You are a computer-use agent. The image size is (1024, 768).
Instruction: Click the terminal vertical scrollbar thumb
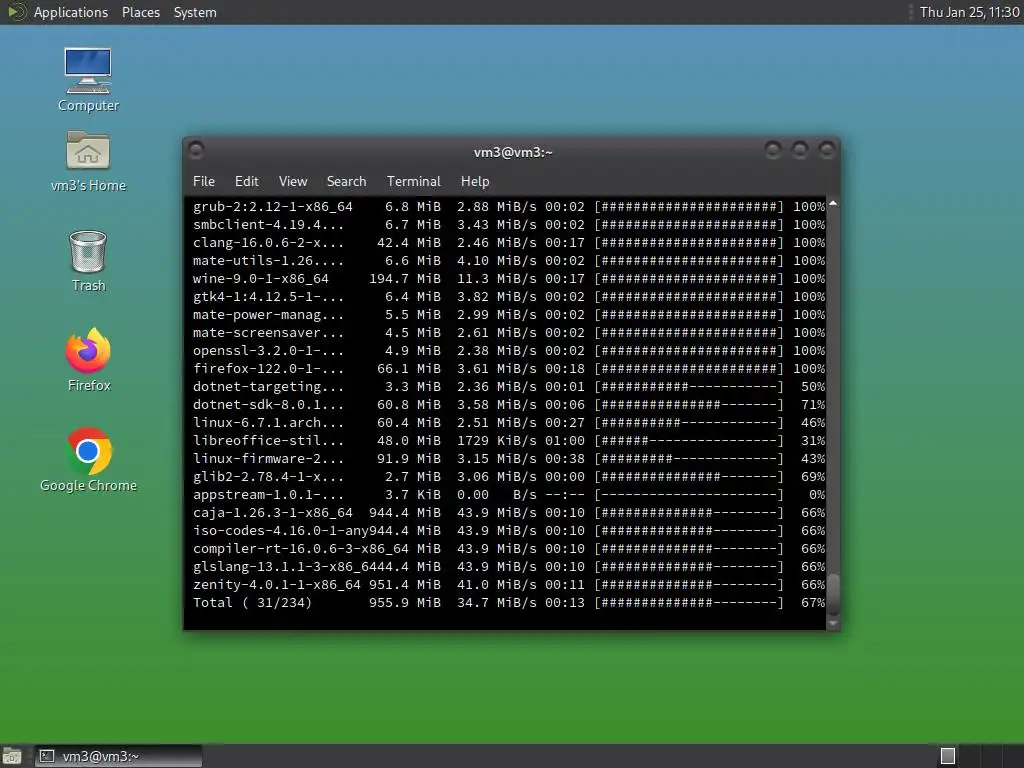[833, 594]
